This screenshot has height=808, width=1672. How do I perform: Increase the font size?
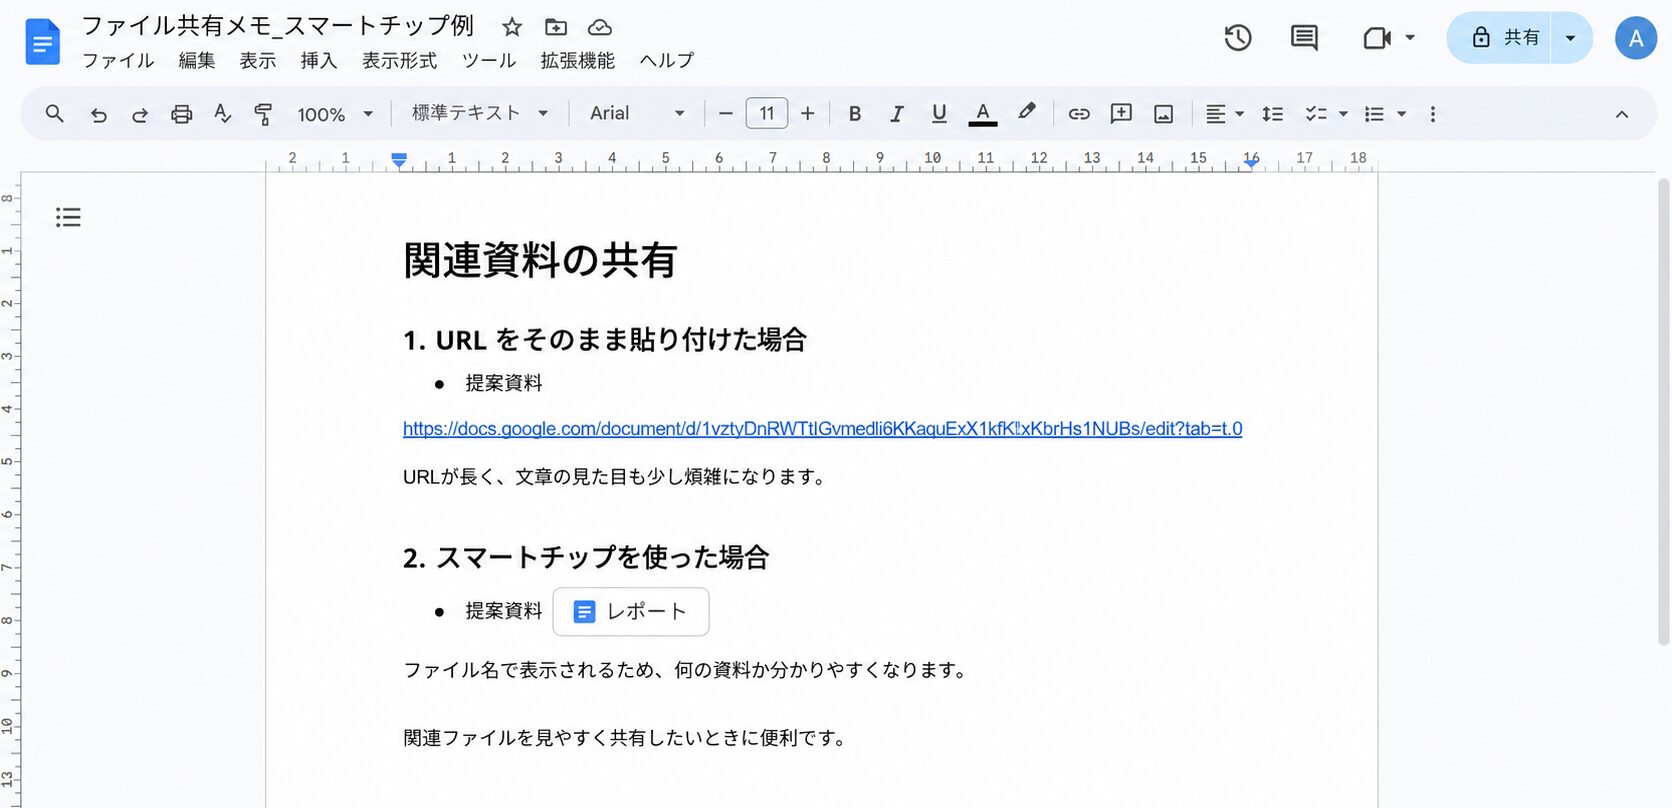[x=808, y=114]
